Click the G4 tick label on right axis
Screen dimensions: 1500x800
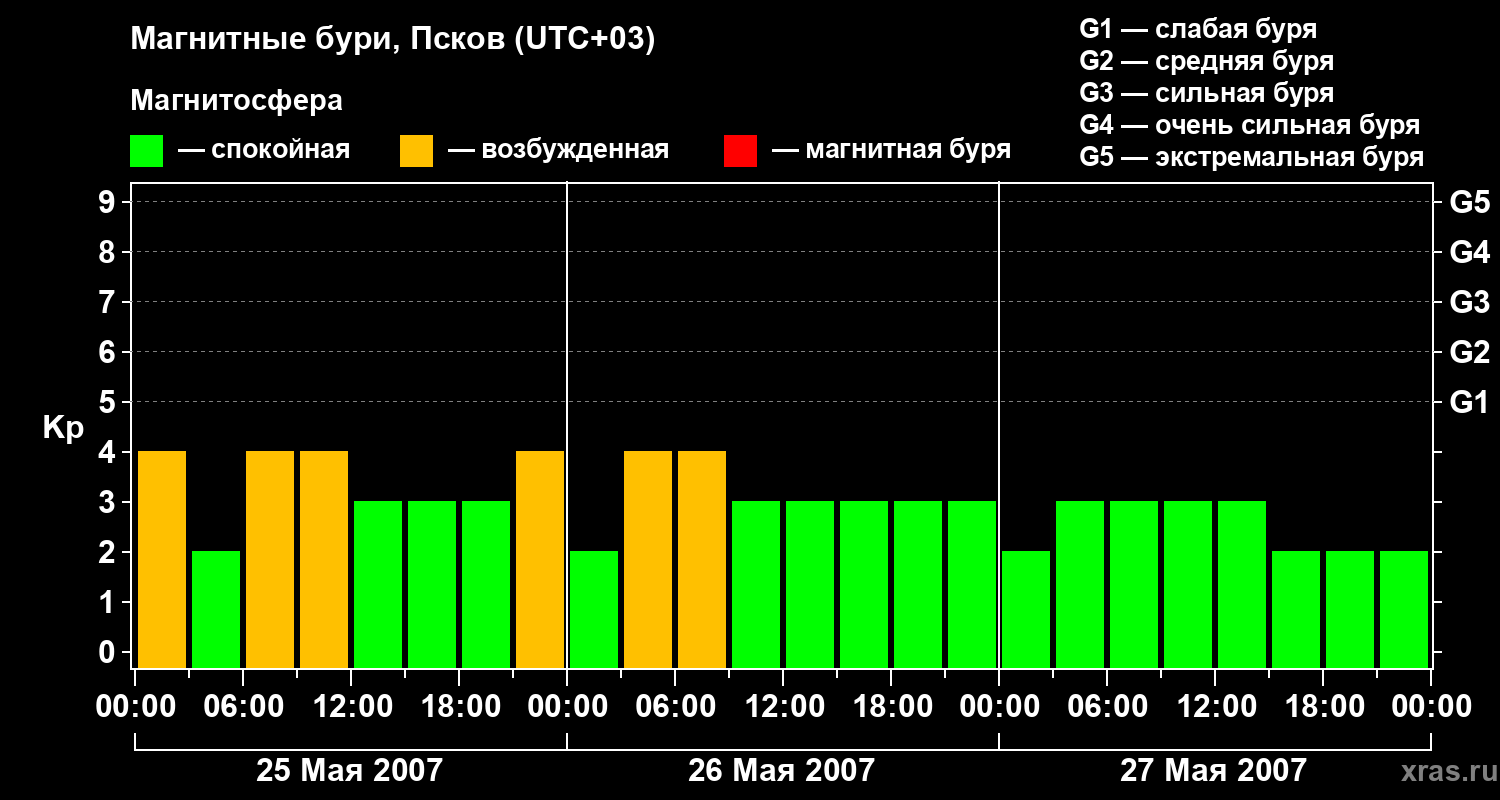(x=1469, y=252)
